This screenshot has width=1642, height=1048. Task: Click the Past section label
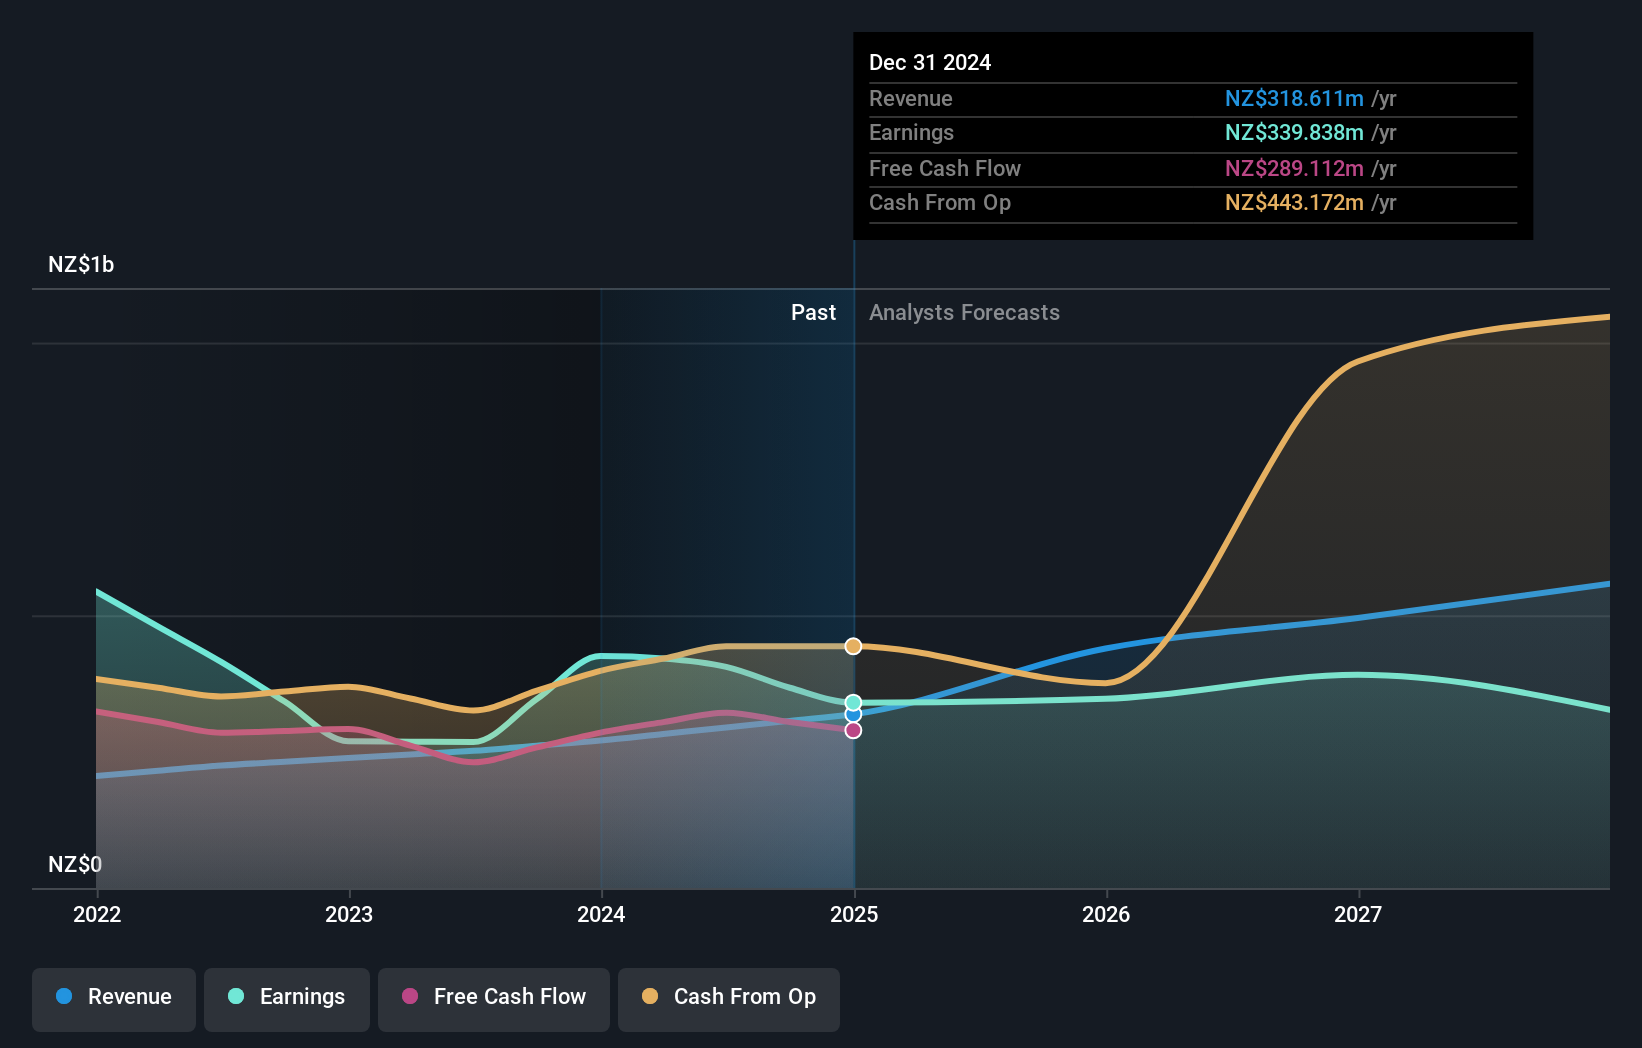coord(813,312)
